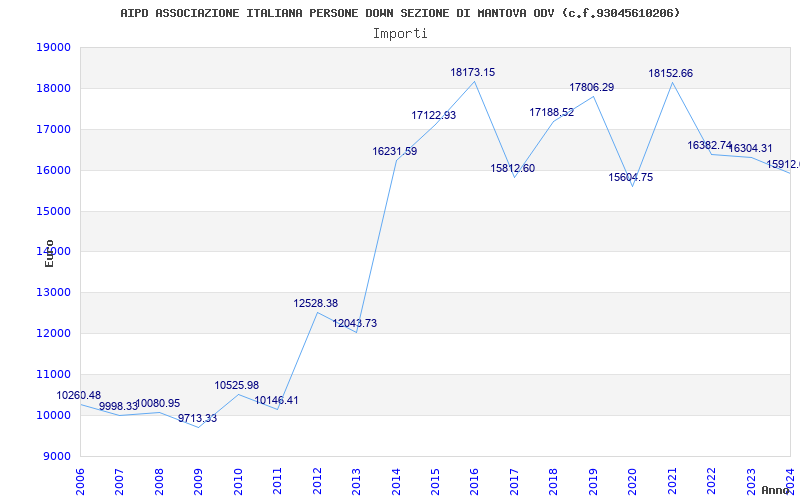Image resolution: width=800 pixels, height=500 pixels.
Task: Select the 17188.52 data label
Action: 552,113
